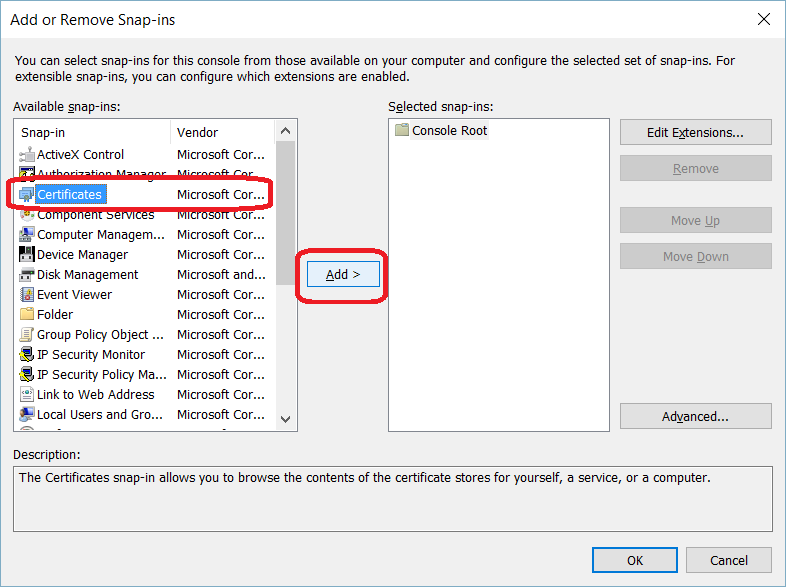Open Edit Extensions dialog
The width and height of the screenshot is (786, 587).
click(695, 132)
